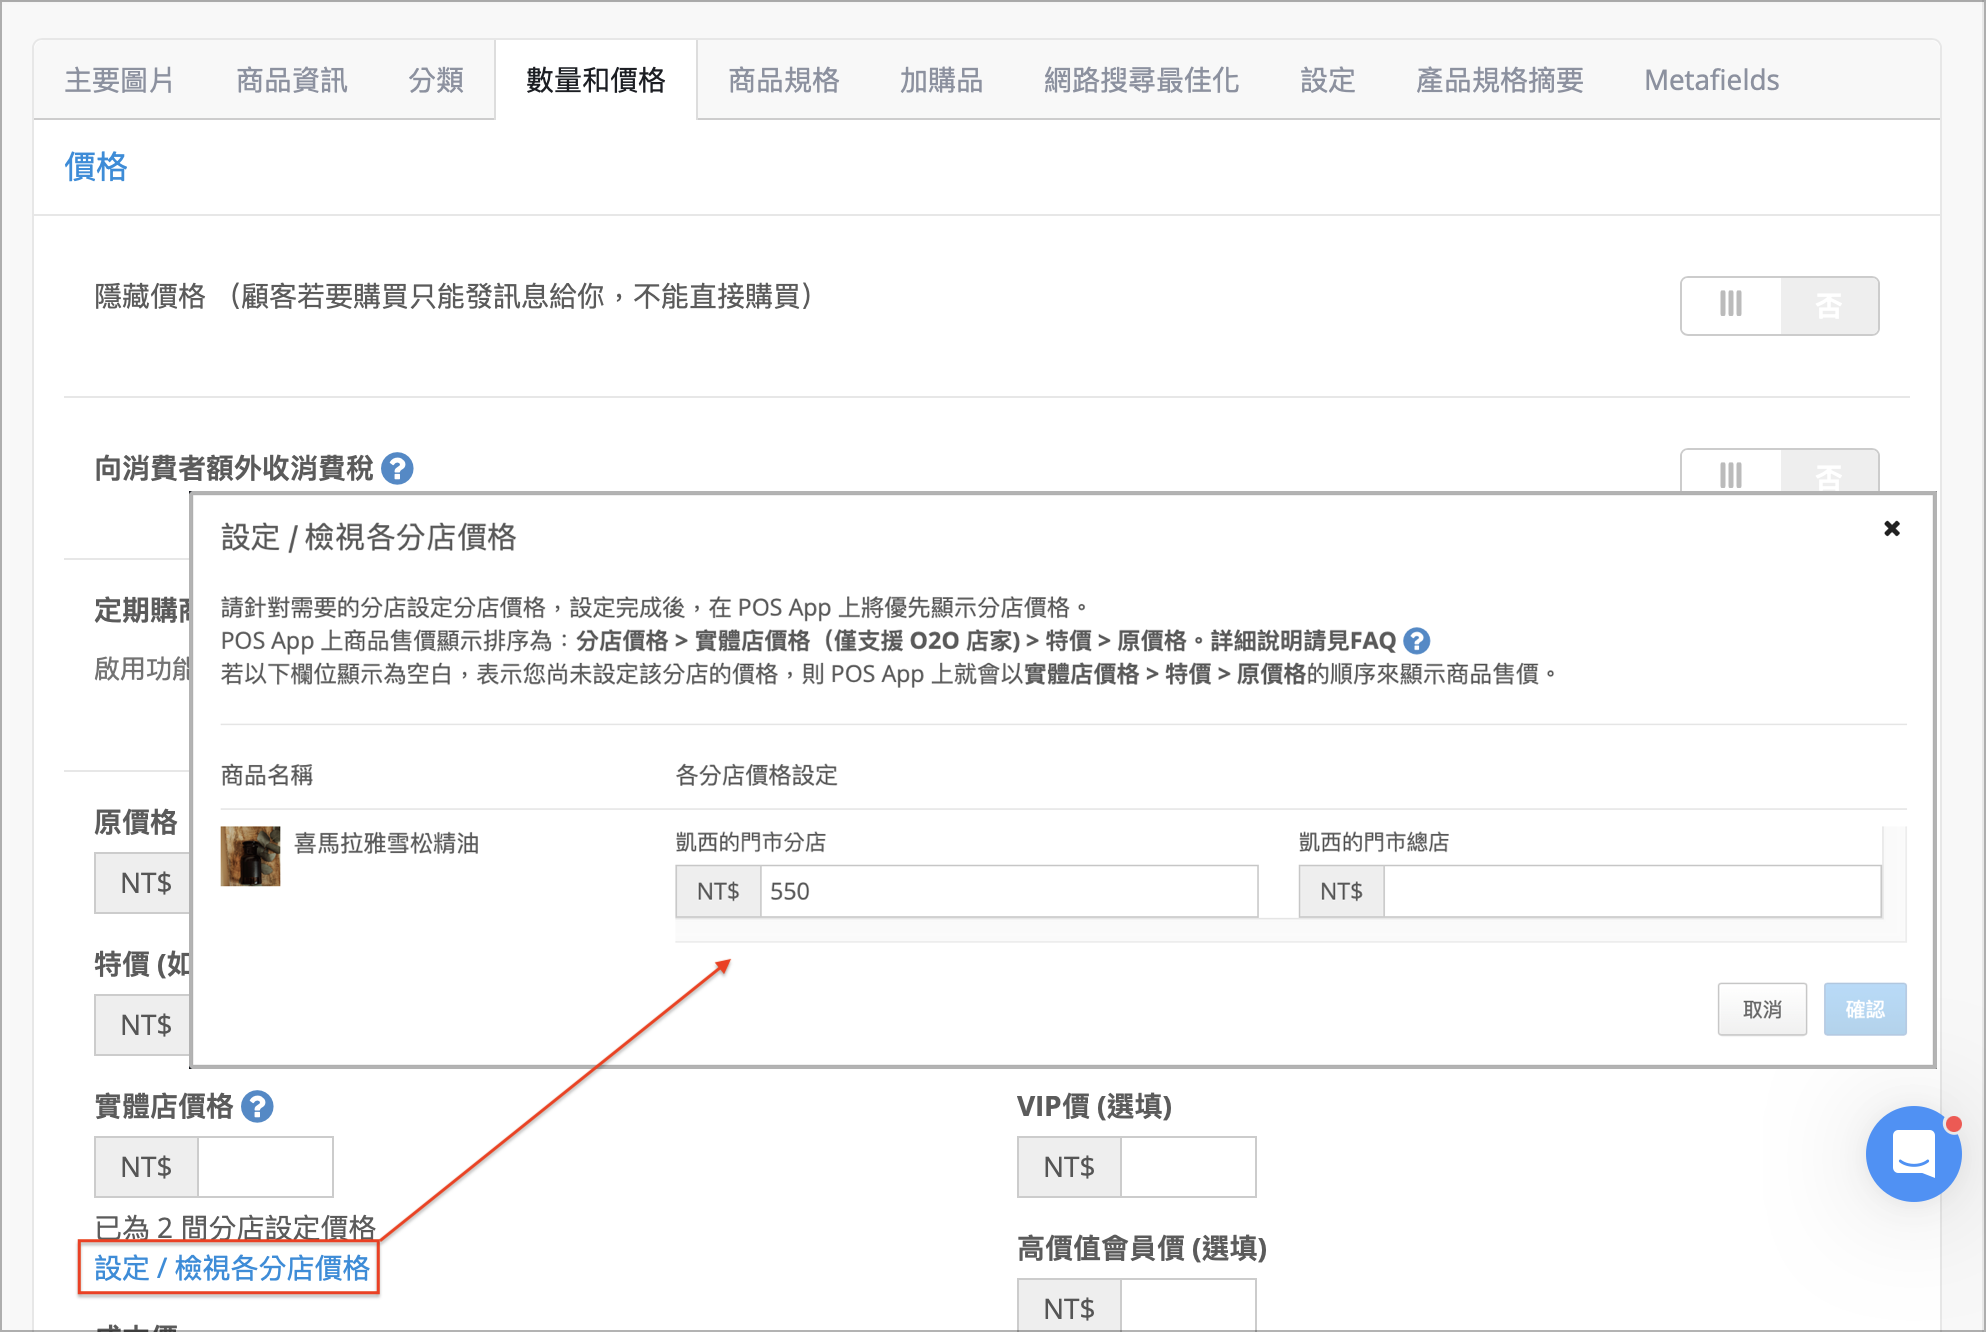Click the 實體店價格 input box
The height and width of the screenshot is (1332, 1986).
pos(265,1167)
